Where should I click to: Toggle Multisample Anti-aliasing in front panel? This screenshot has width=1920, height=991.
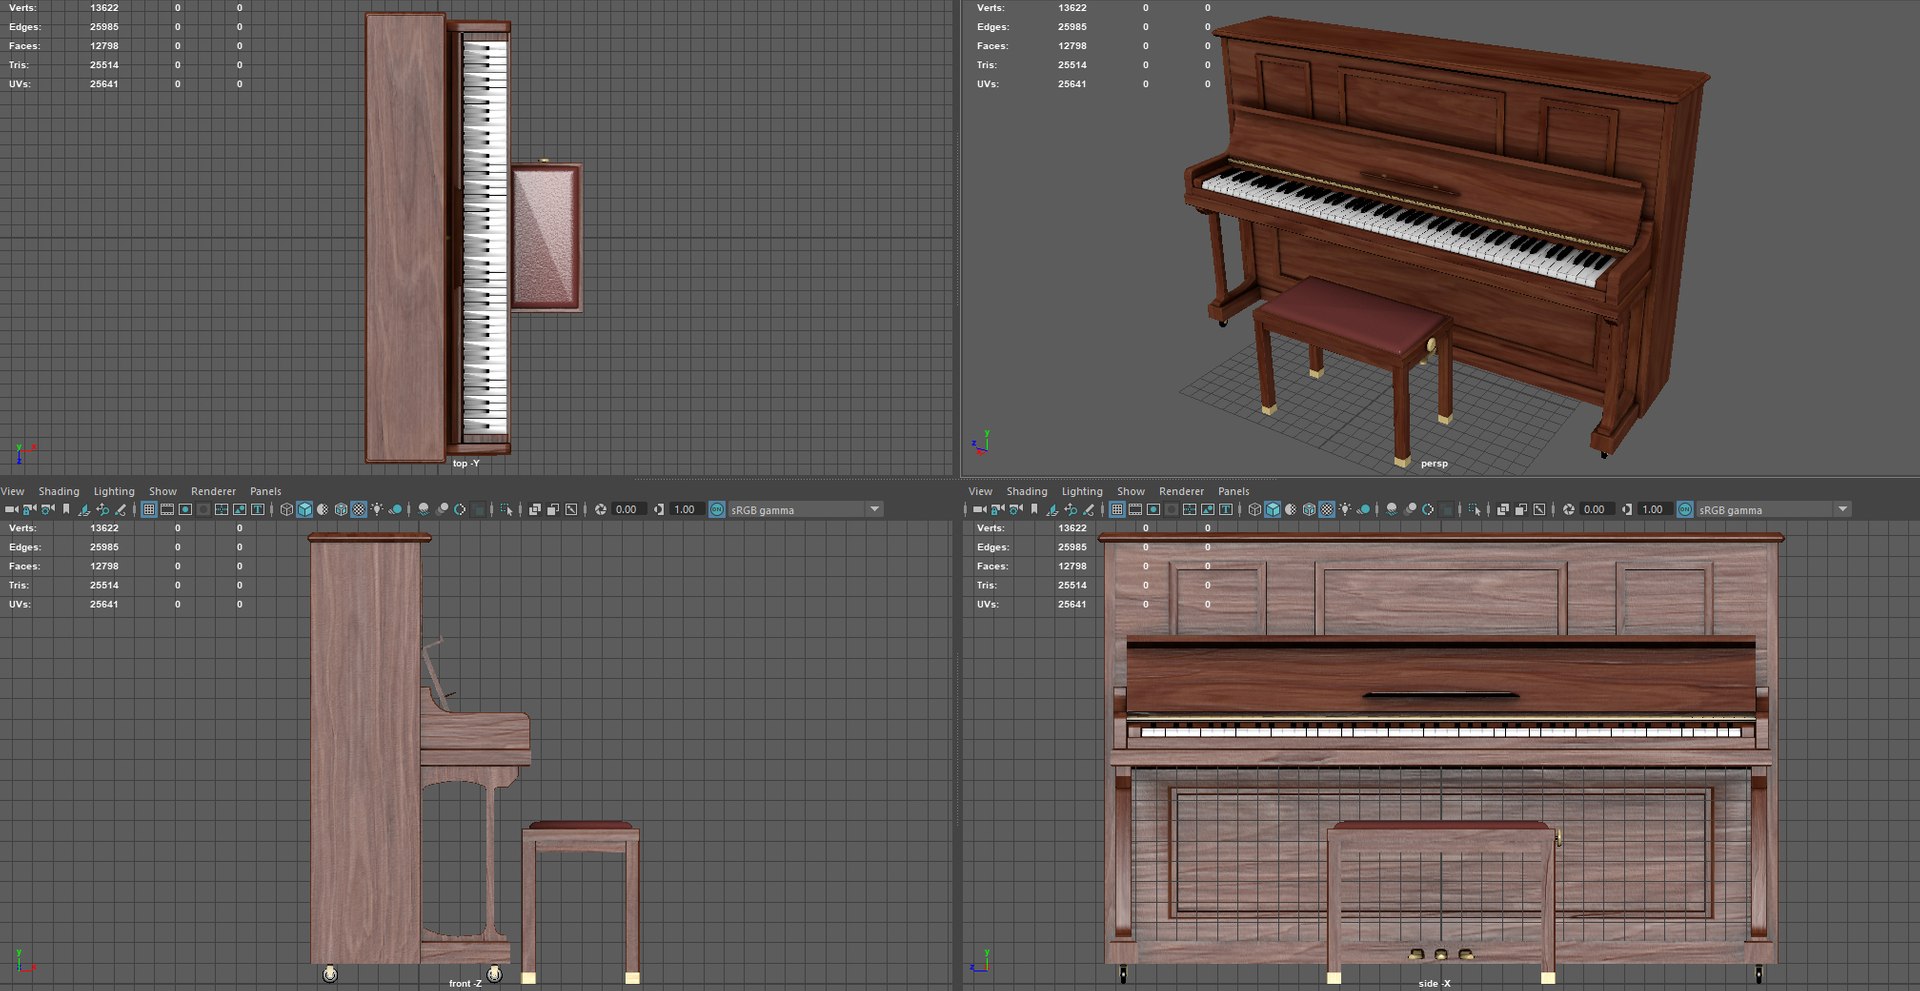(x=459, y=509)
